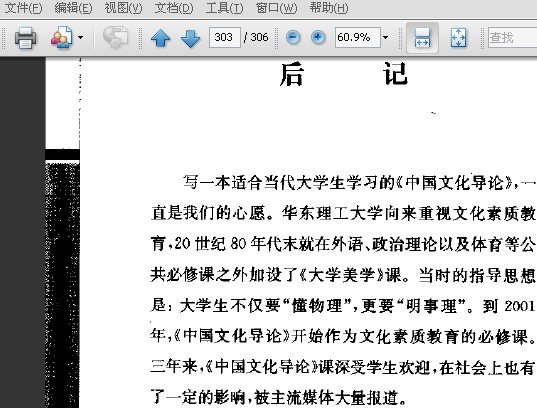Viewport: 537px width, 408px height.
Task: Click the text 华东理工大学 in the document
Action: [333, 213]
